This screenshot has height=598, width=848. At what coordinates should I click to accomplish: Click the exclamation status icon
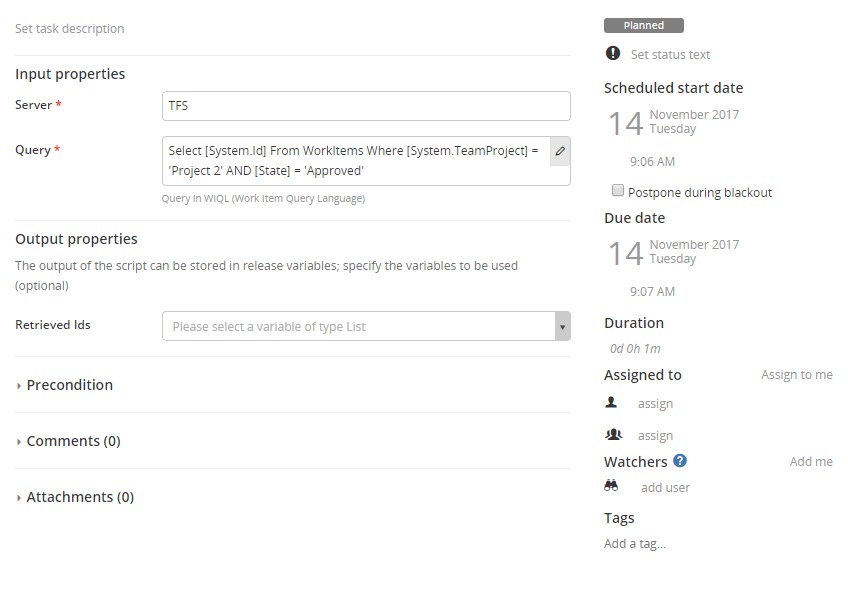point(613,54)
